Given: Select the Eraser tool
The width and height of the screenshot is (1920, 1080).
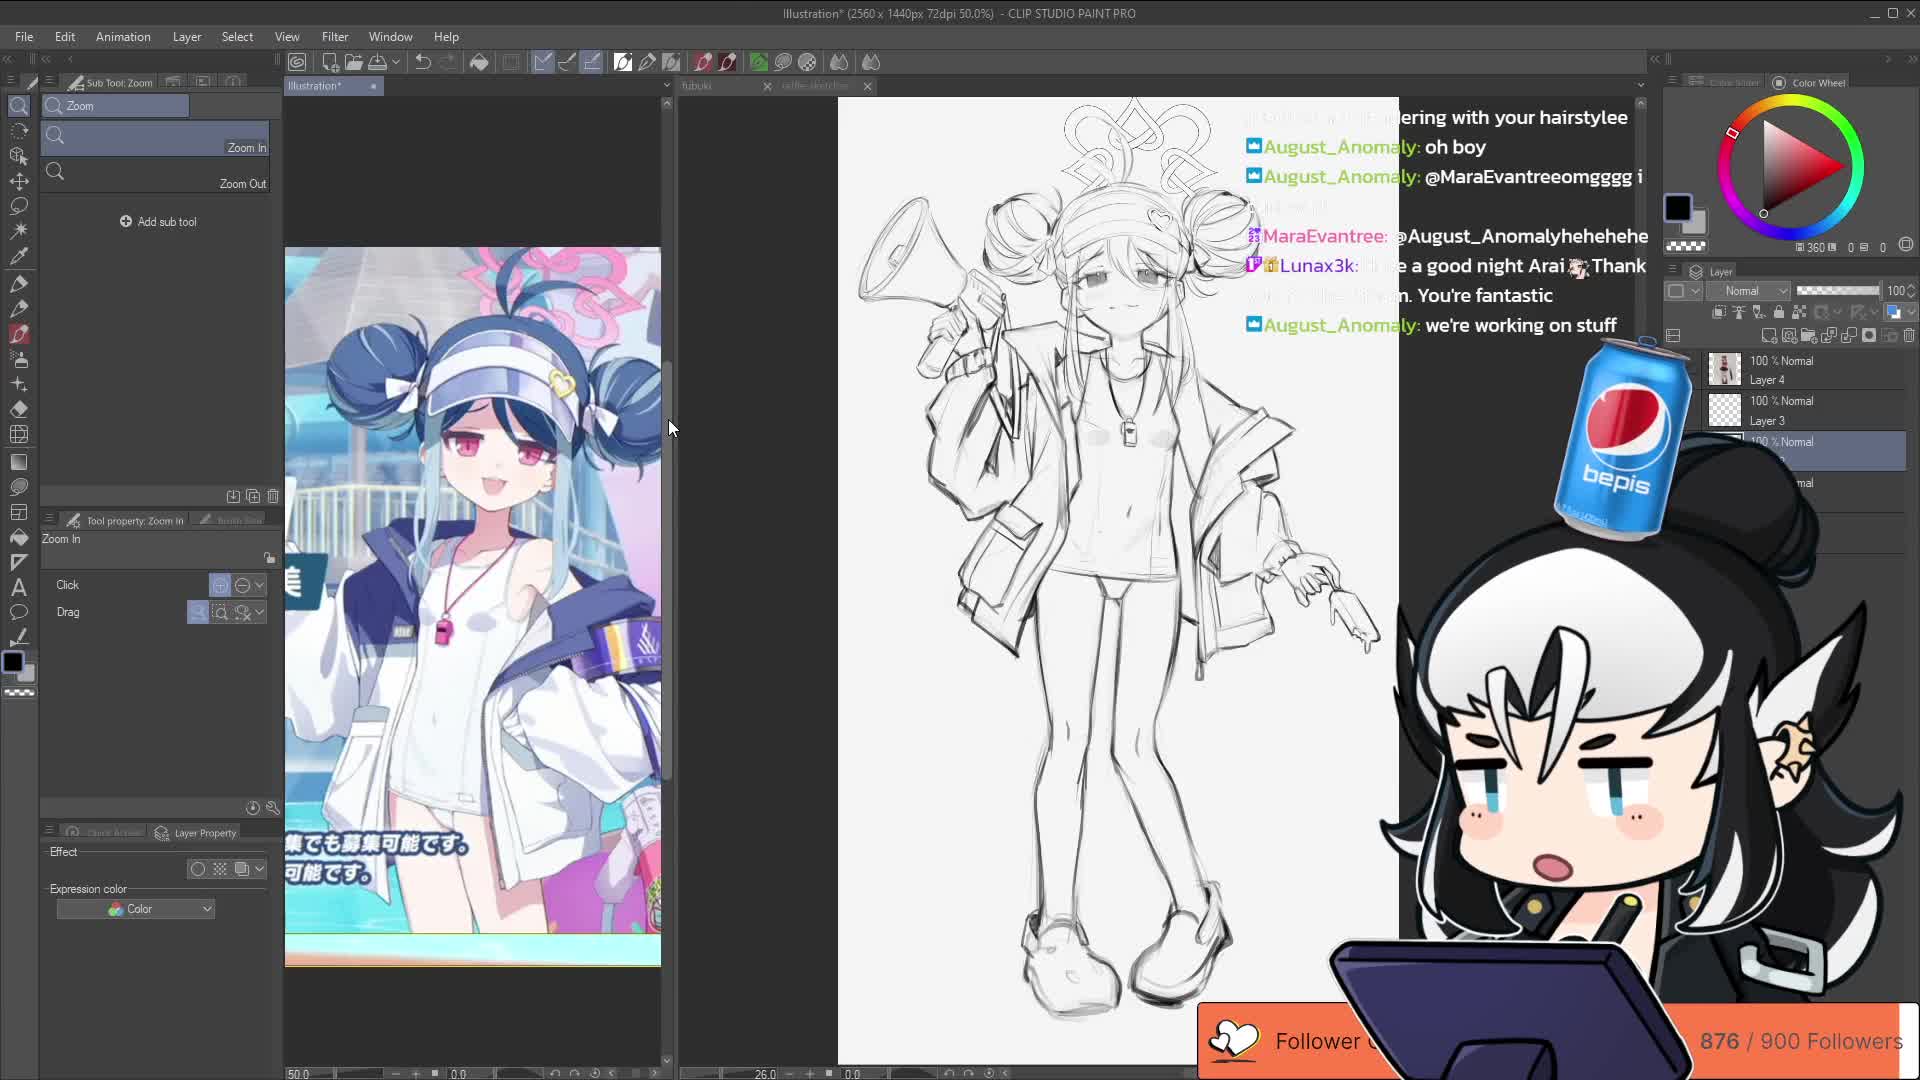Looking at the screenshot, I should click(x=19, y=409).
